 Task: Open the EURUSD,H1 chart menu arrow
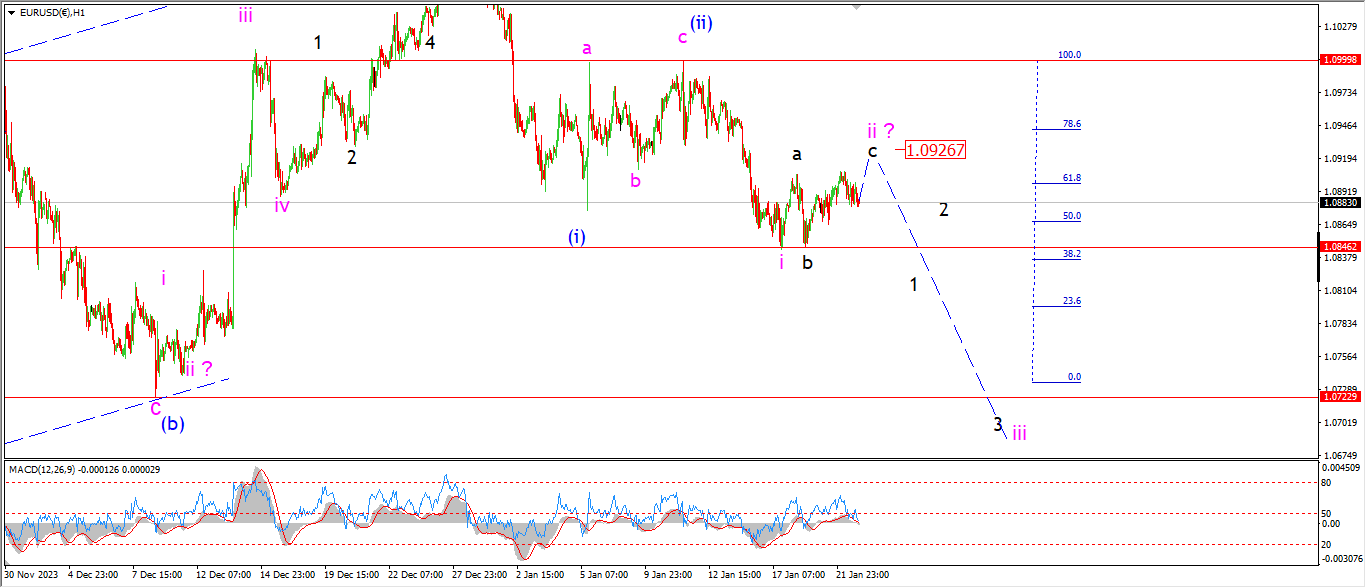[x=11, y=12]
